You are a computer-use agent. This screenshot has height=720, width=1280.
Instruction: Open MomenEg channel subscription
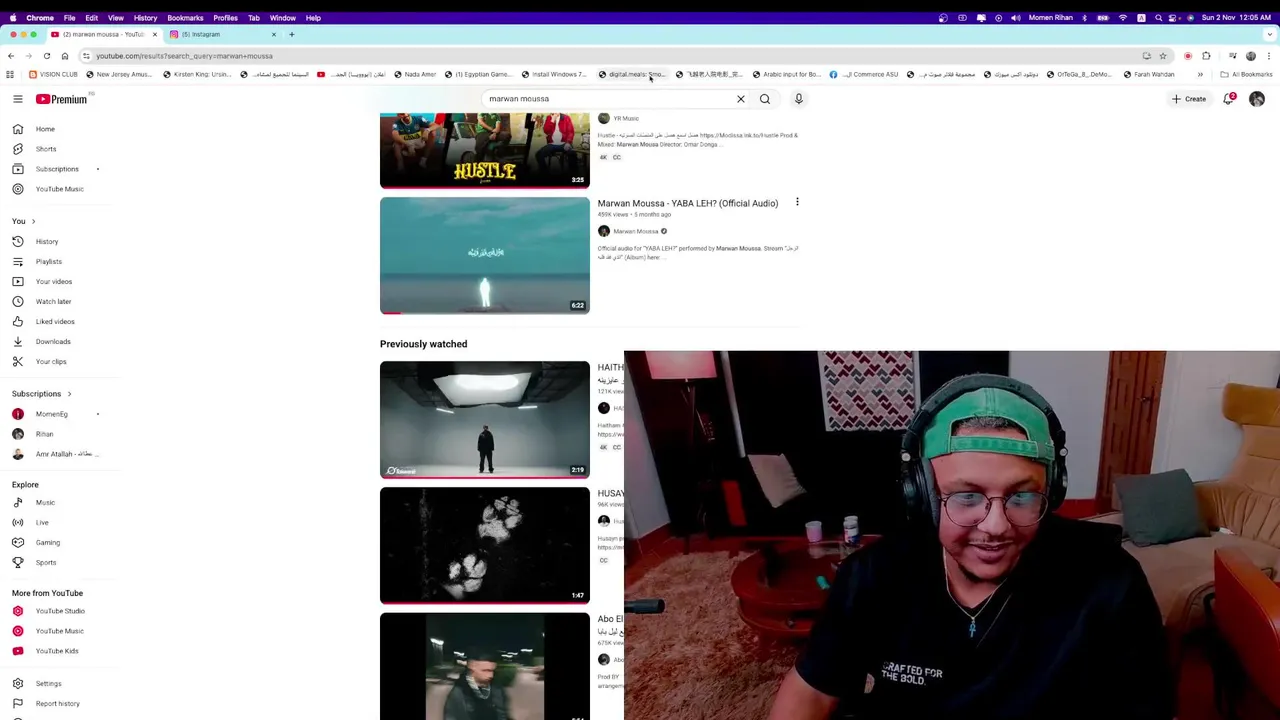click(x=51, y=414)
